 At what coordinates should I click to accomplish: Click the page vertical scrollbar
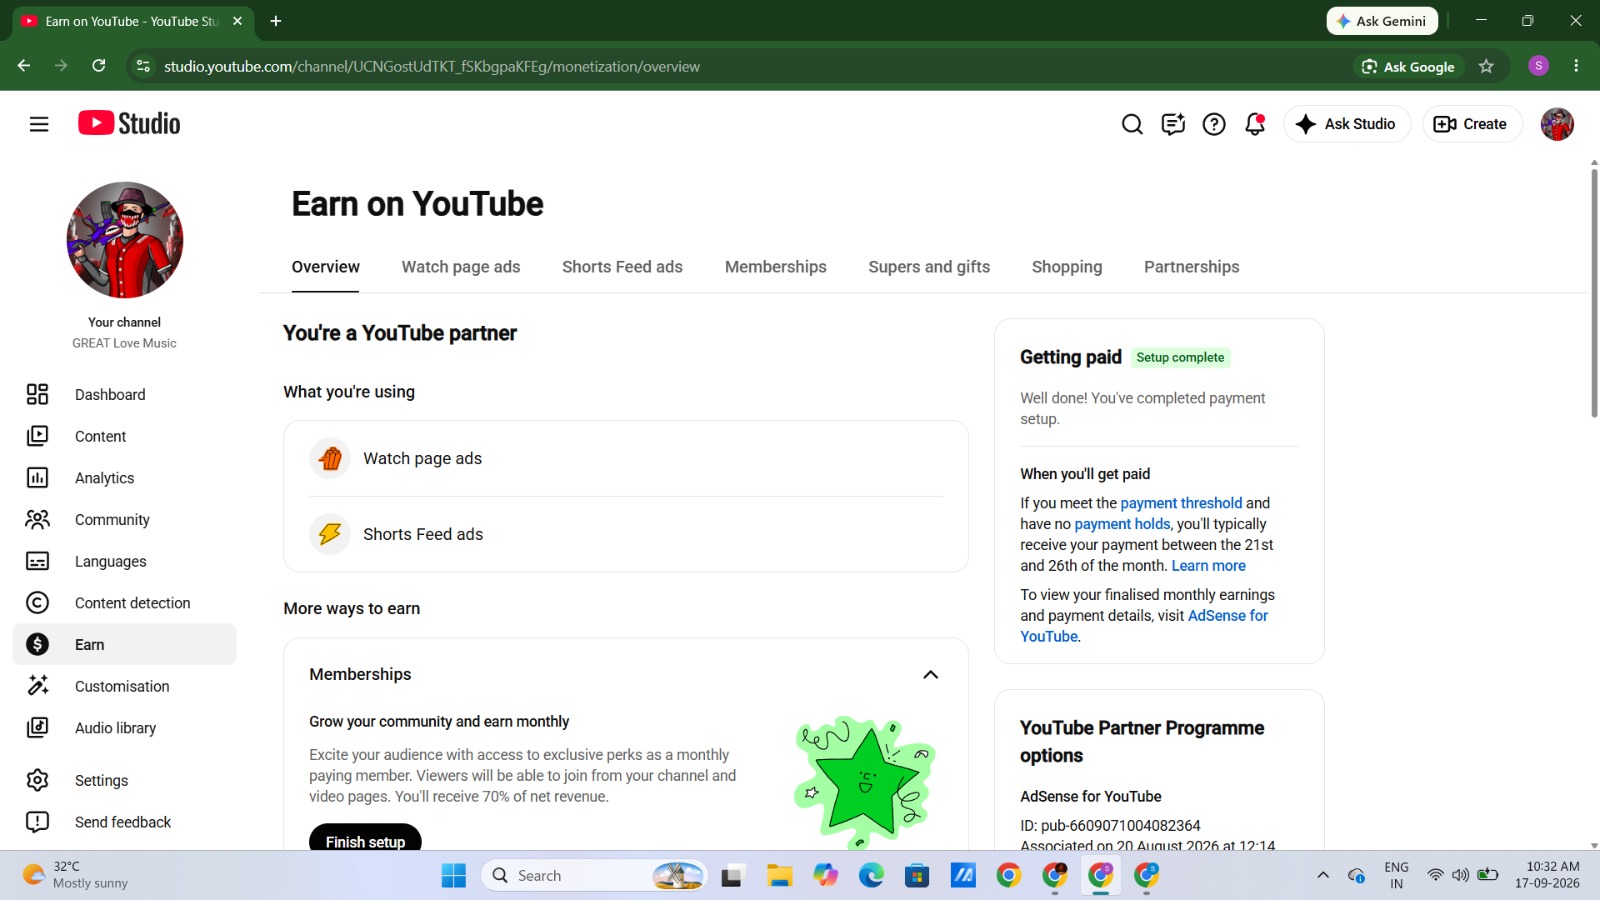coord(1594,292)
